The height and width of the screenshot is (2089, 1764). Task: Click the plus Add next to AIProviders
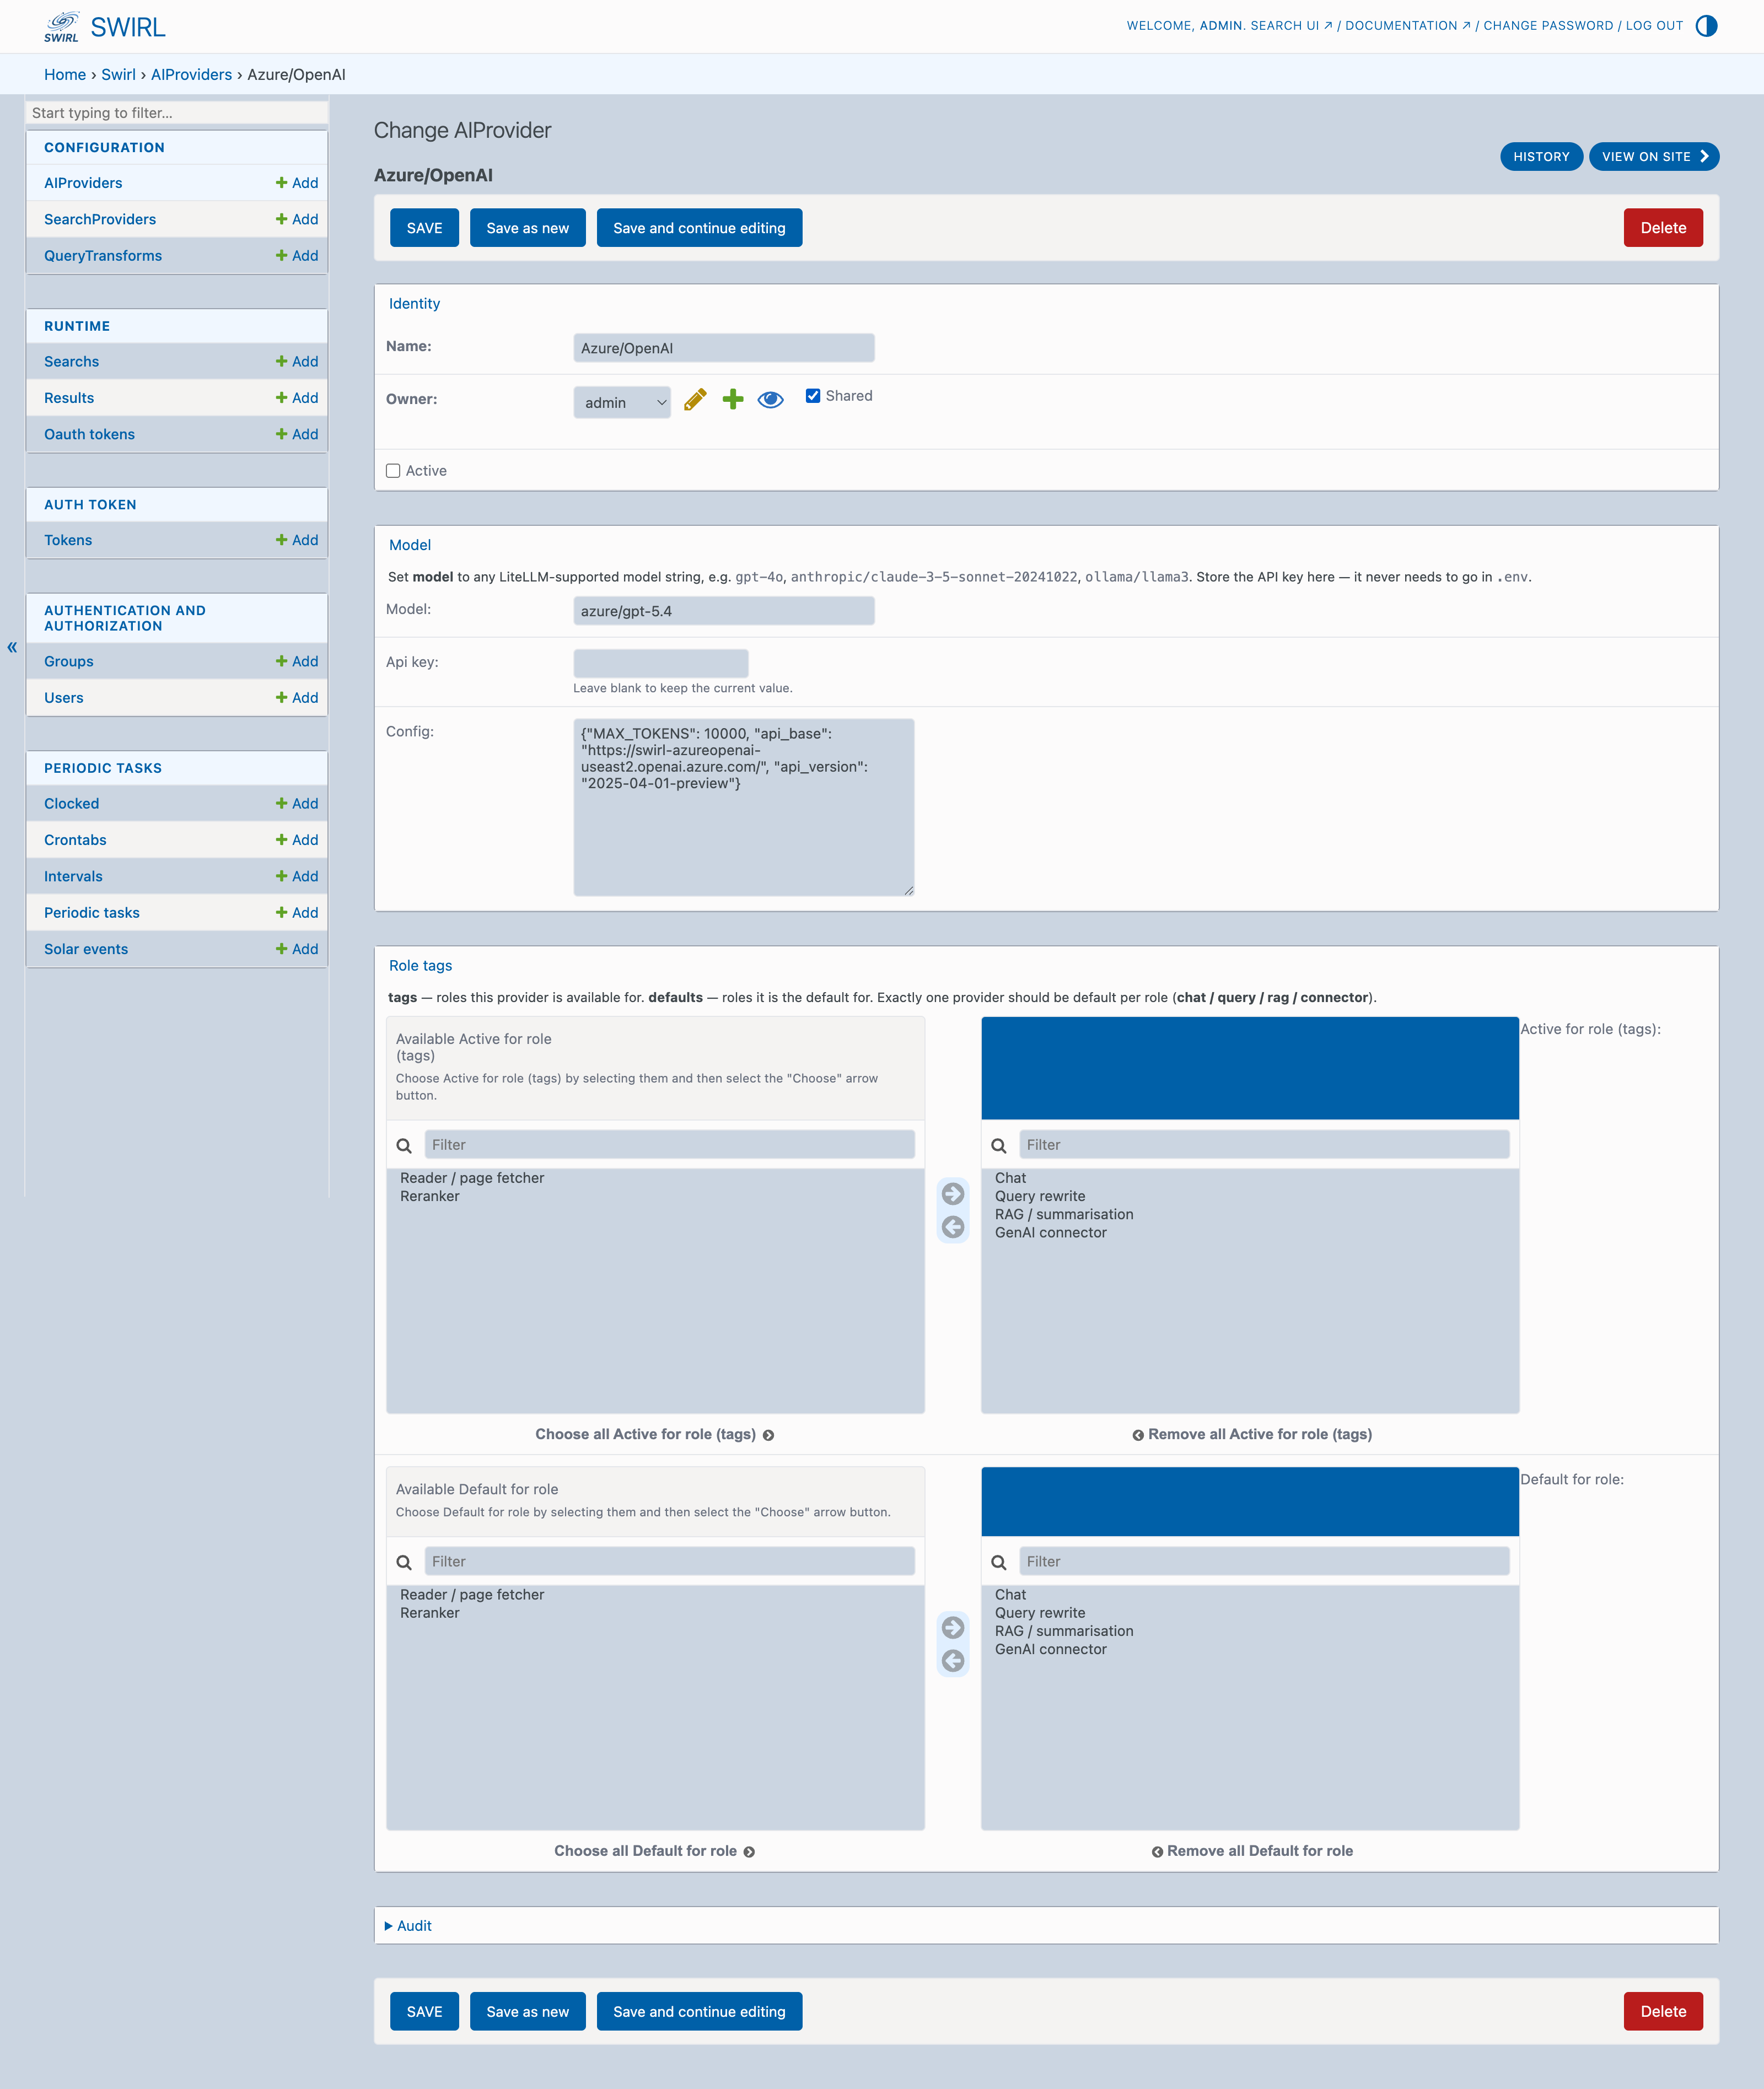pos(297,183)
